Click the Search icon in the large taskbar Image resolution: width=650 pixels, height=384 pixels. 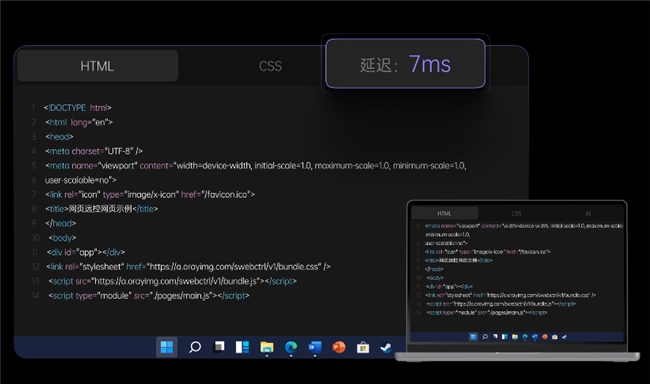click(195, 347)
